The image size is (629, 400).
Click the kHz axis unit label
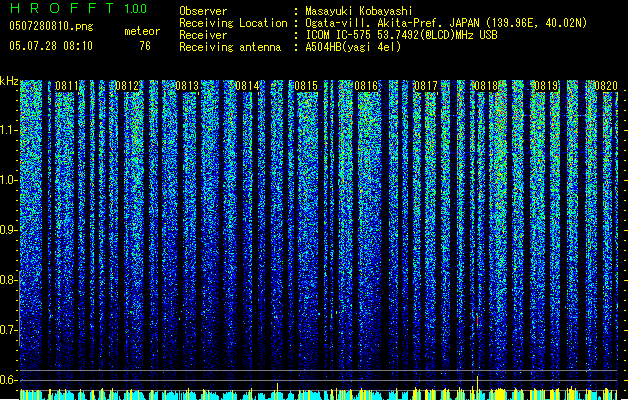(x=9, y=81)
